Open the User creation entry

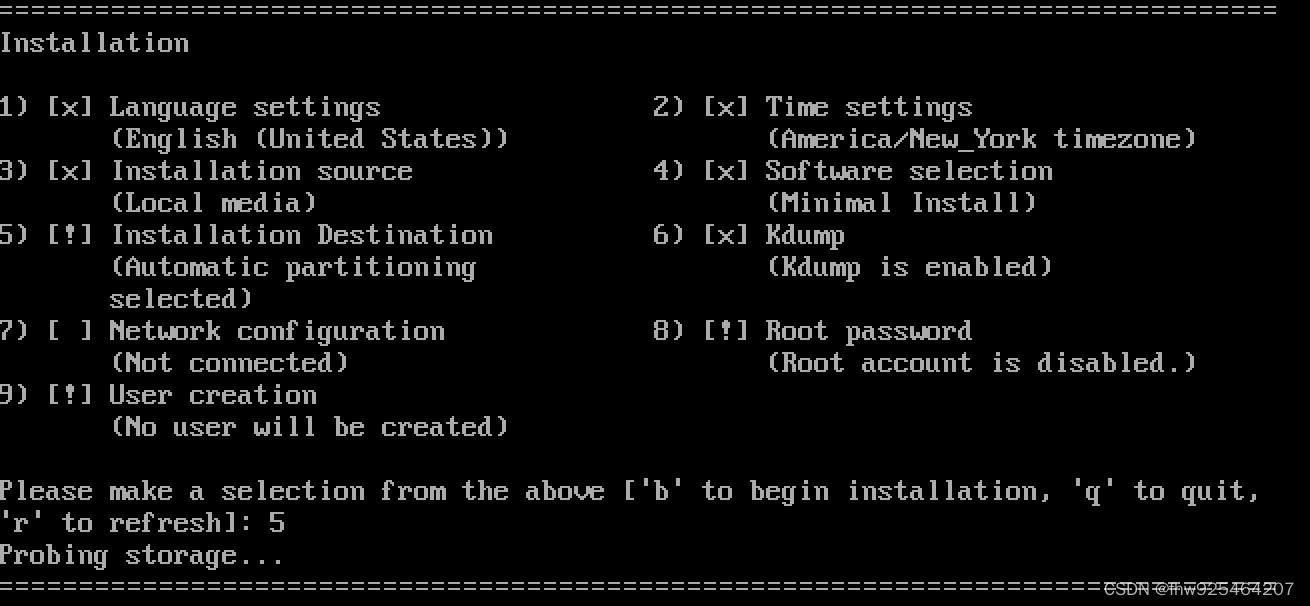click(x=213, y=395)
